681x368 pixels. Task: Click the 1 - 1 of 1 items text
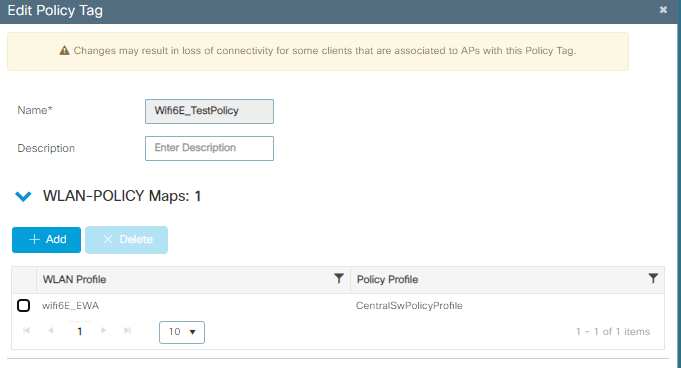coord(613,332)
